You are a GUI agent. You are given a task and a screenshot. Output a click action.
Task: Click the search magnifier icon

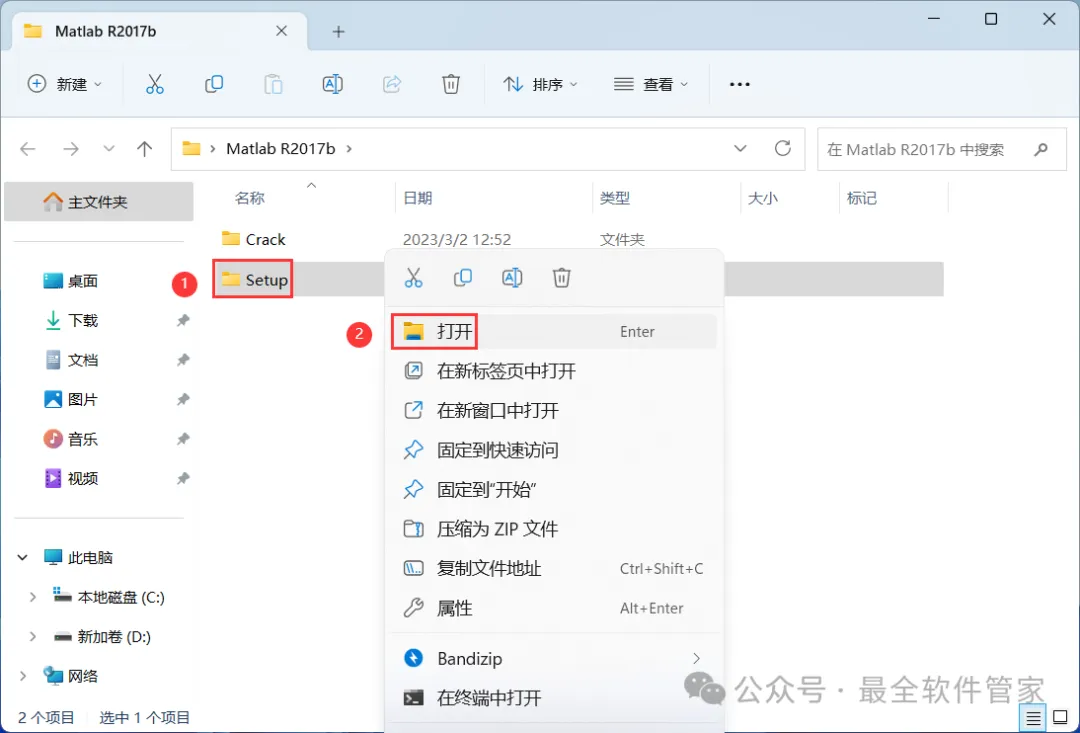tap(1041, 149)
